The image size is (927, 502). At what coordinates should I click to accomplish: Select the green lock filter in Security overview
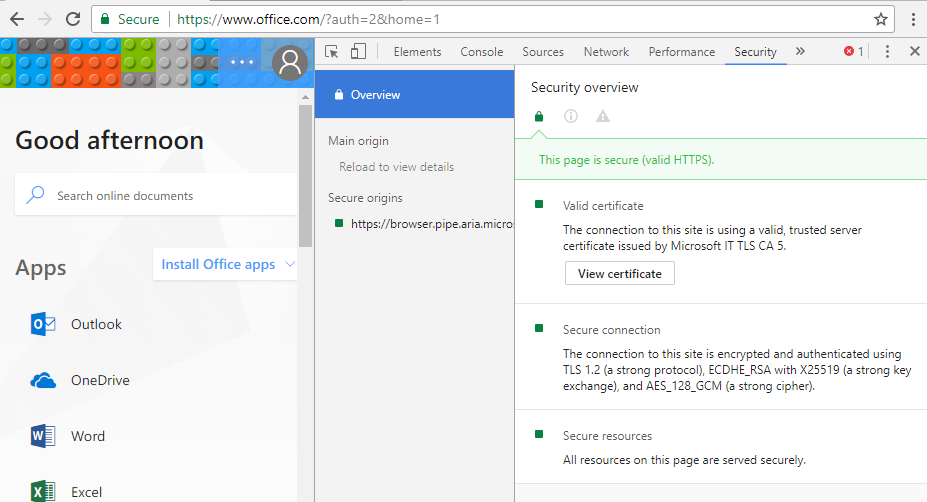(539, 116)
